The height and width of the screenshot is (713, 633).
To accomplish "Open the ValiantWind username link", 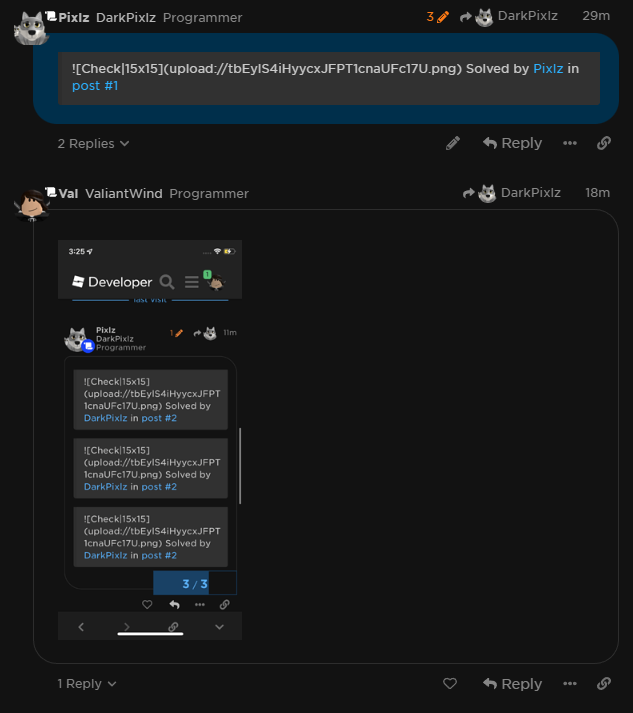I will click(x=124, y=194).
